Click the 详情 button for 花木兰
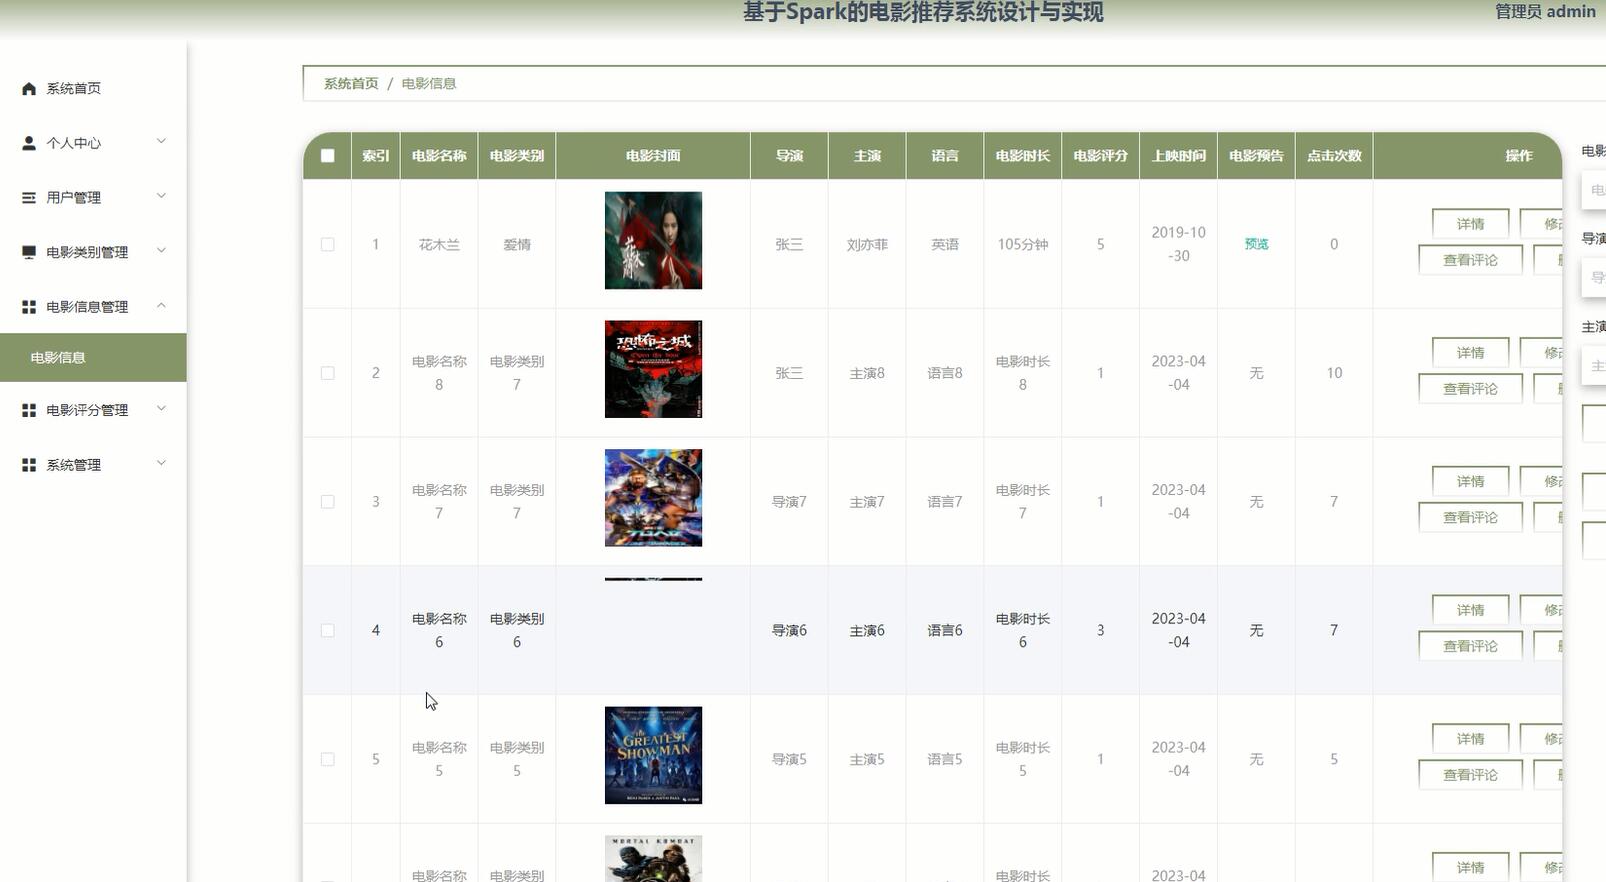The image size is (1606, 882). (x=1470, y=224)
